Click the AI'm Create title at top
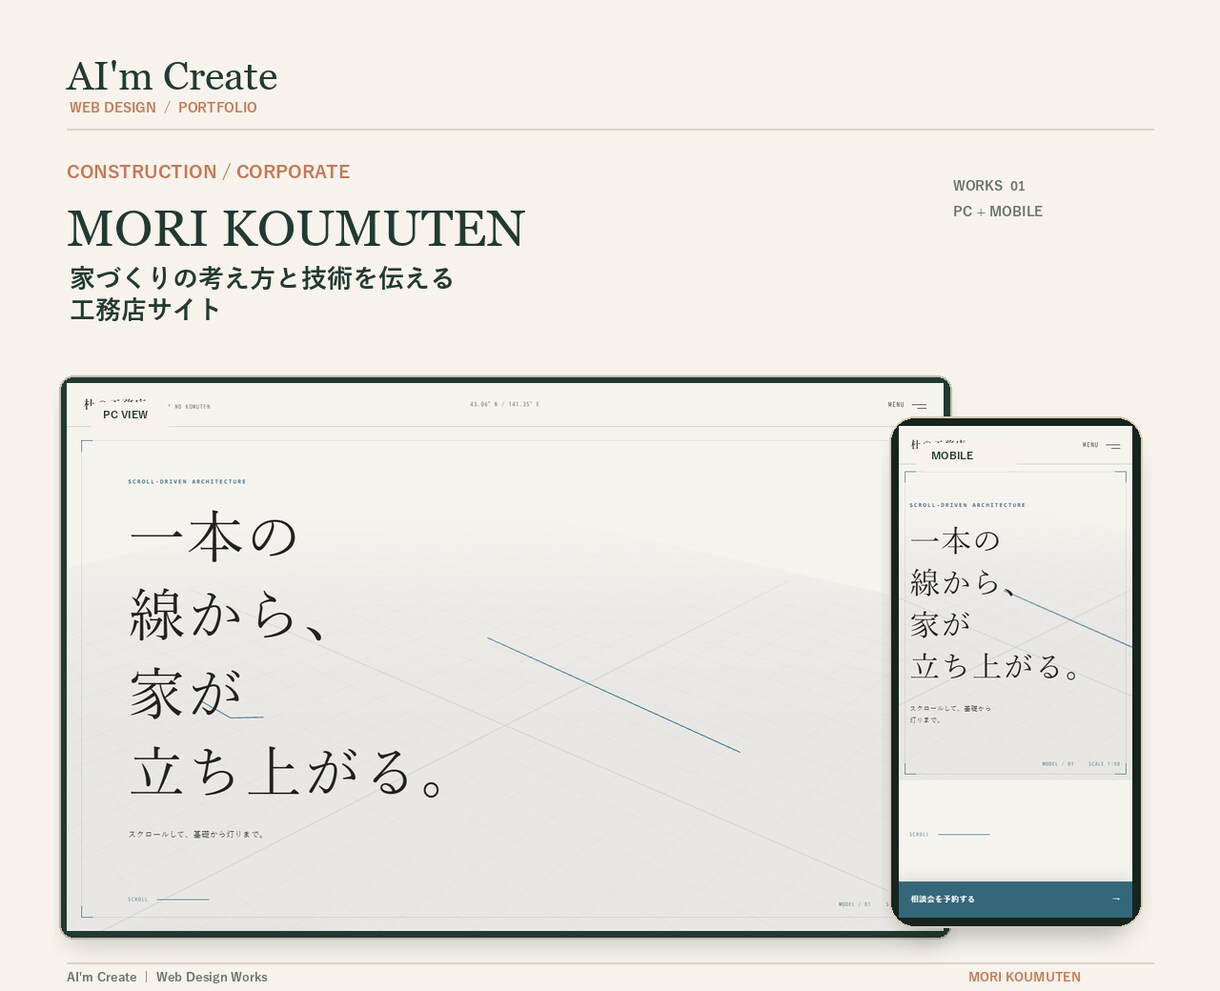The width and height of the screenshot is (1220, 991). pyautogui.click(x=172, y=76)
